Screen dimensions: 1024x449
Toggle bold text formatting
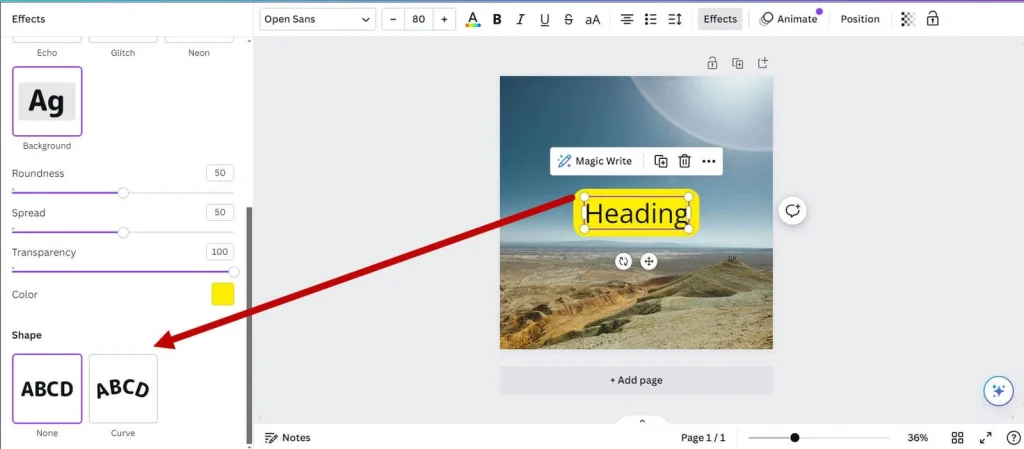click(x=497, y=19)
